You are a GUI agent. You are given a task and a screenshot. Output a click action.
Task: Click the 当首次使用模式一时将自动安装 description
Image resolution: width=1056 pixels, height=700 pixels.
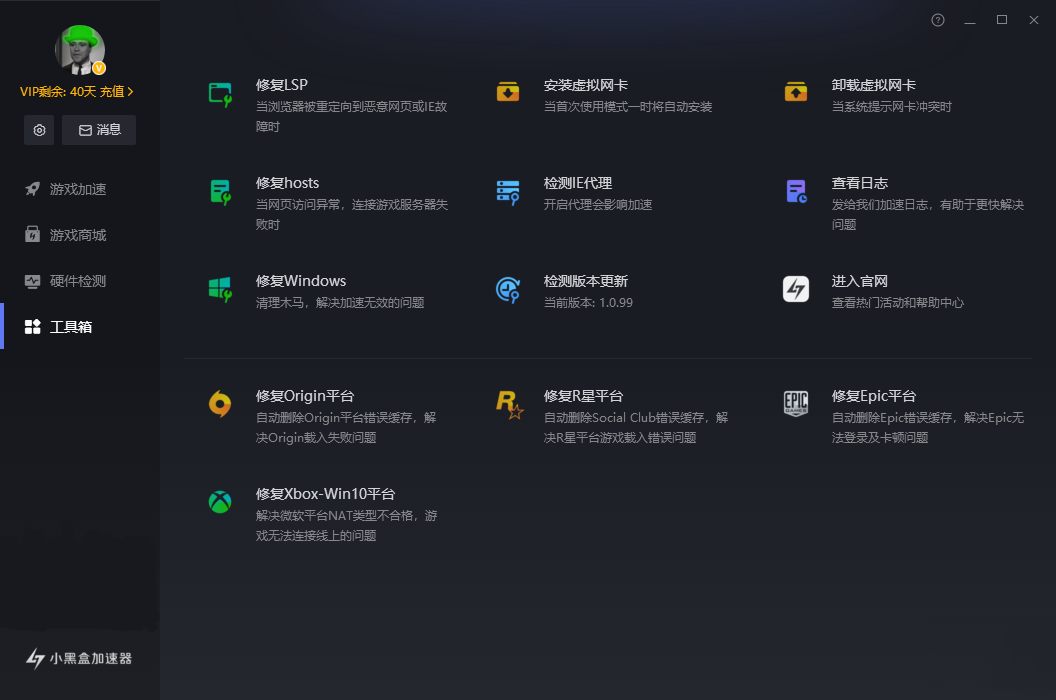[628, 106]
